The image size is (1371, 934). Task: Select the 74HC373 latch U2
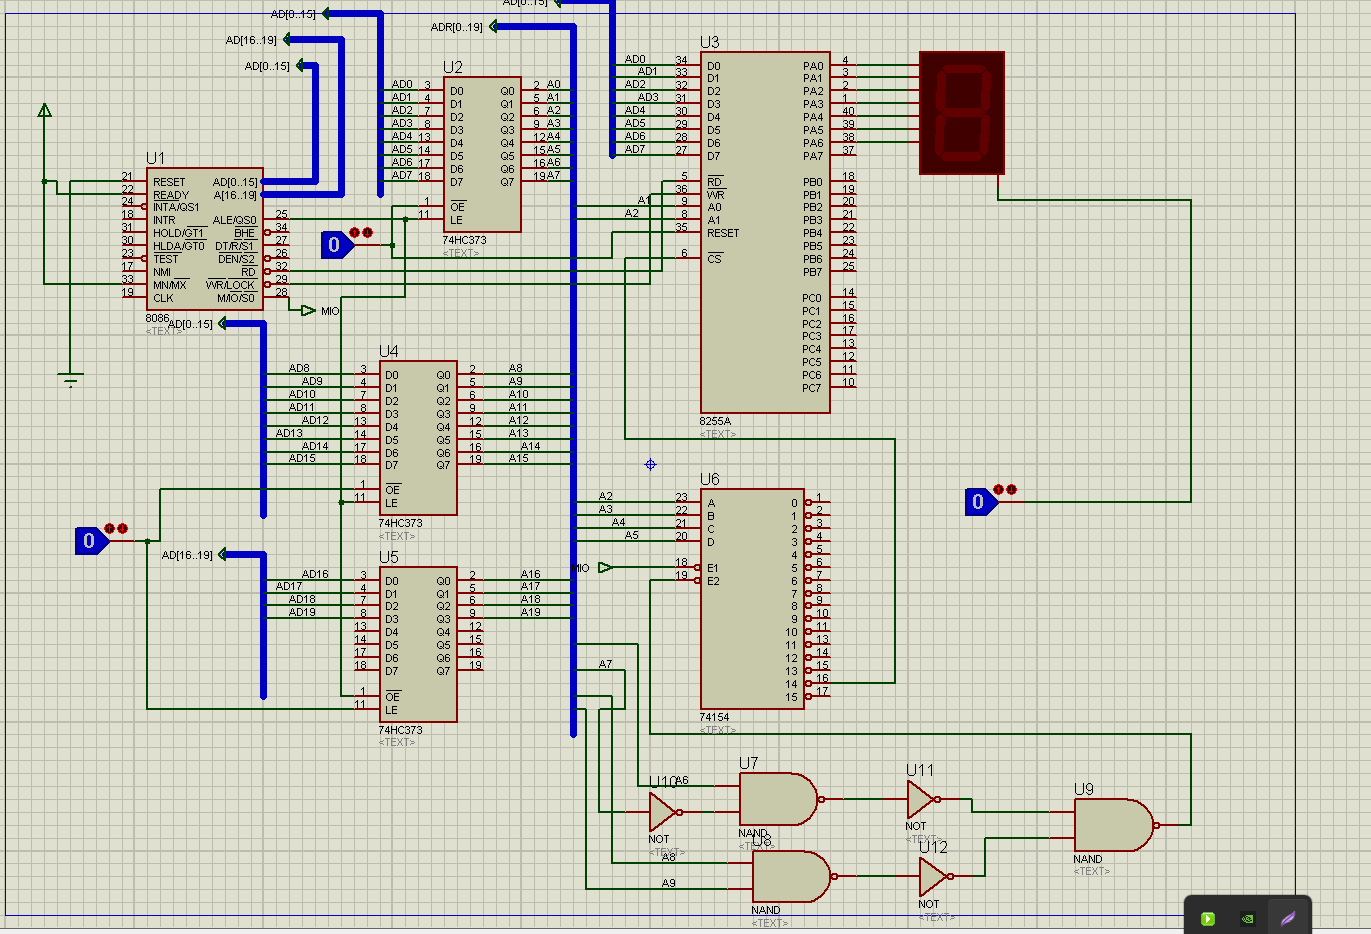click(482, 155)
